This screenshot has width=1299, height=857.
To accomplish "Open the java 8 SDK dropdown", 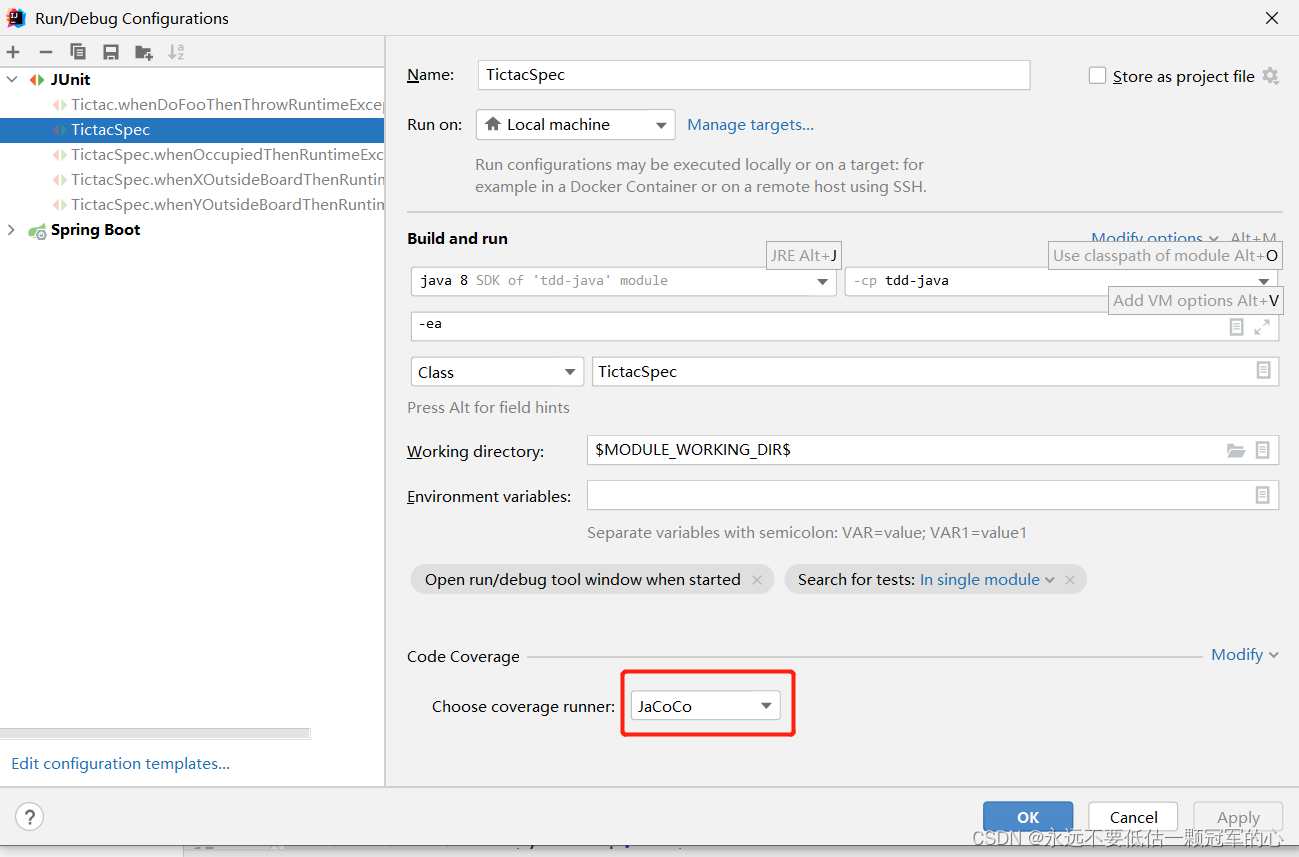I will click(x=623, y=281).
